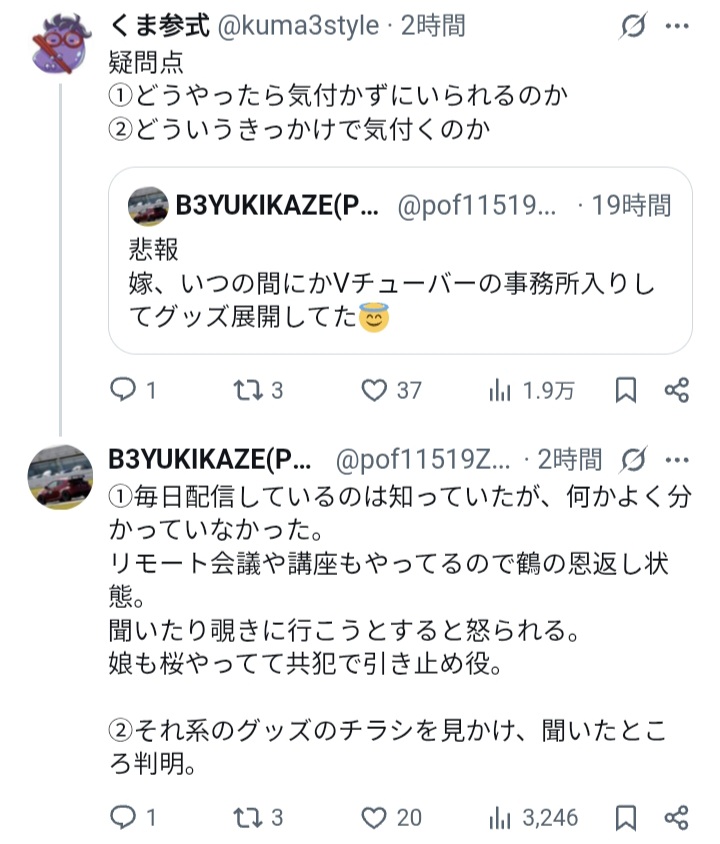Reply to the kuma3style tweet
Viewport: 720px width, 844px height.
pos(122,391)
